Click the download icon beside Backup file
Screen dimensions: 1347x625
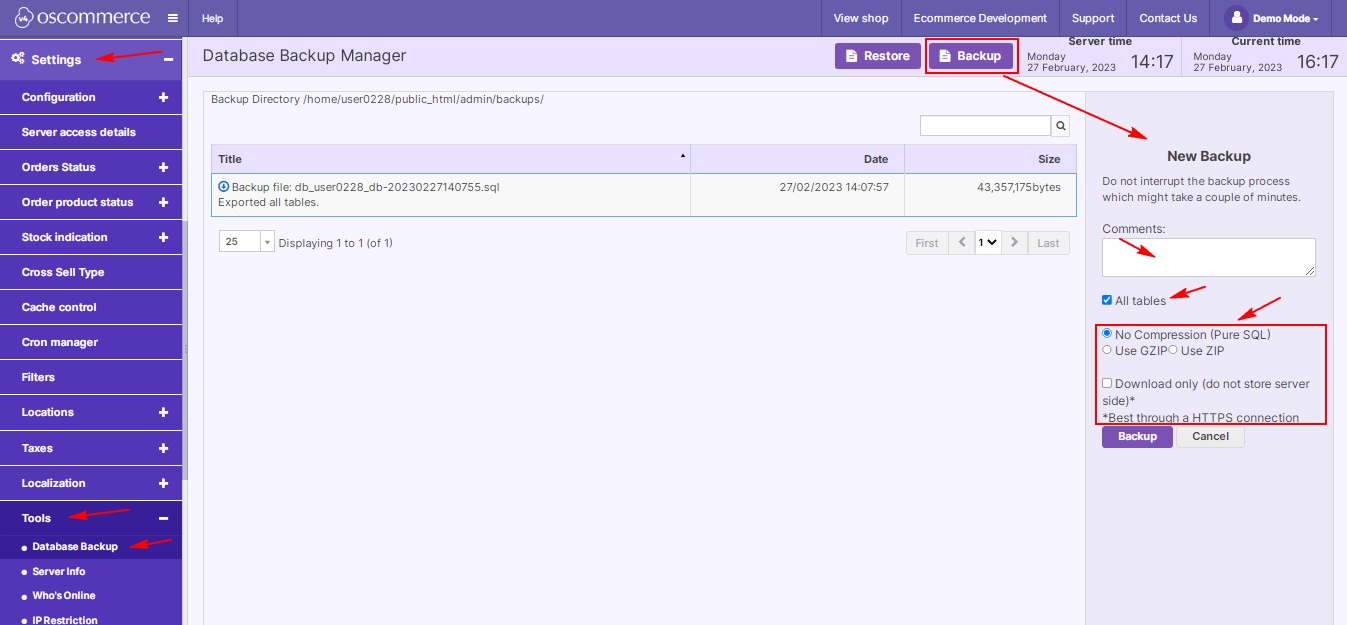tap(223, 187)
